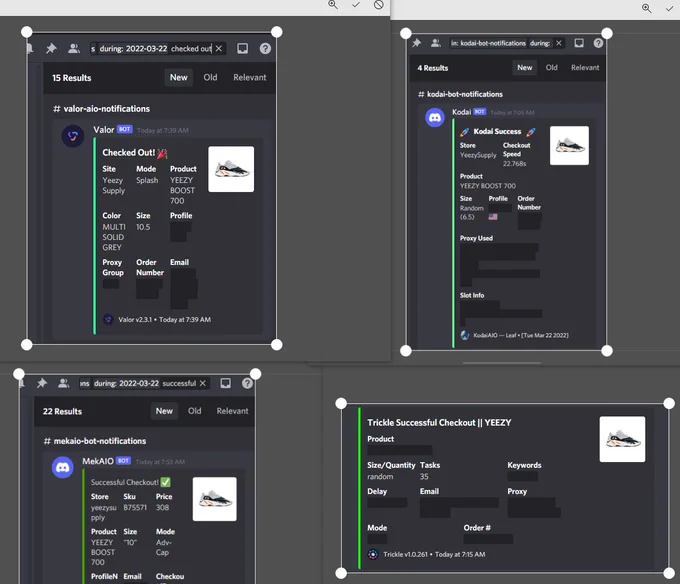680x584 pixels.
Task: Click the search field containing 'during: 2022-03-22 successful'
Action: tap(144, 383)
